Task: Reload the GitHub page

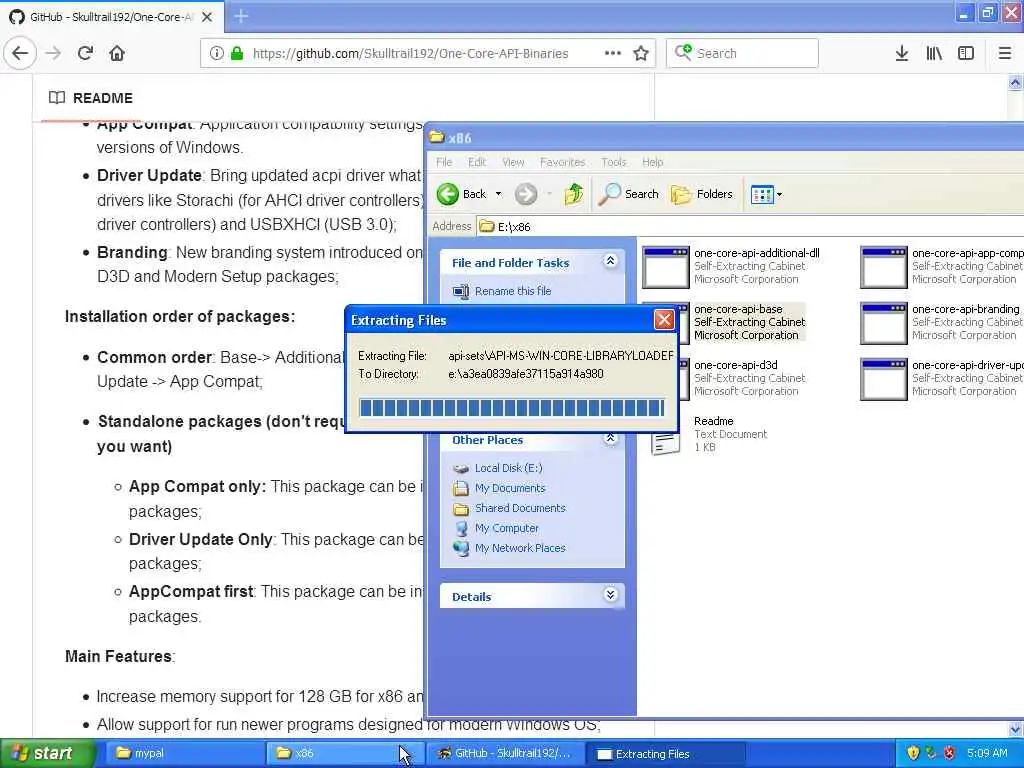Action: click(x=85, y=53)
